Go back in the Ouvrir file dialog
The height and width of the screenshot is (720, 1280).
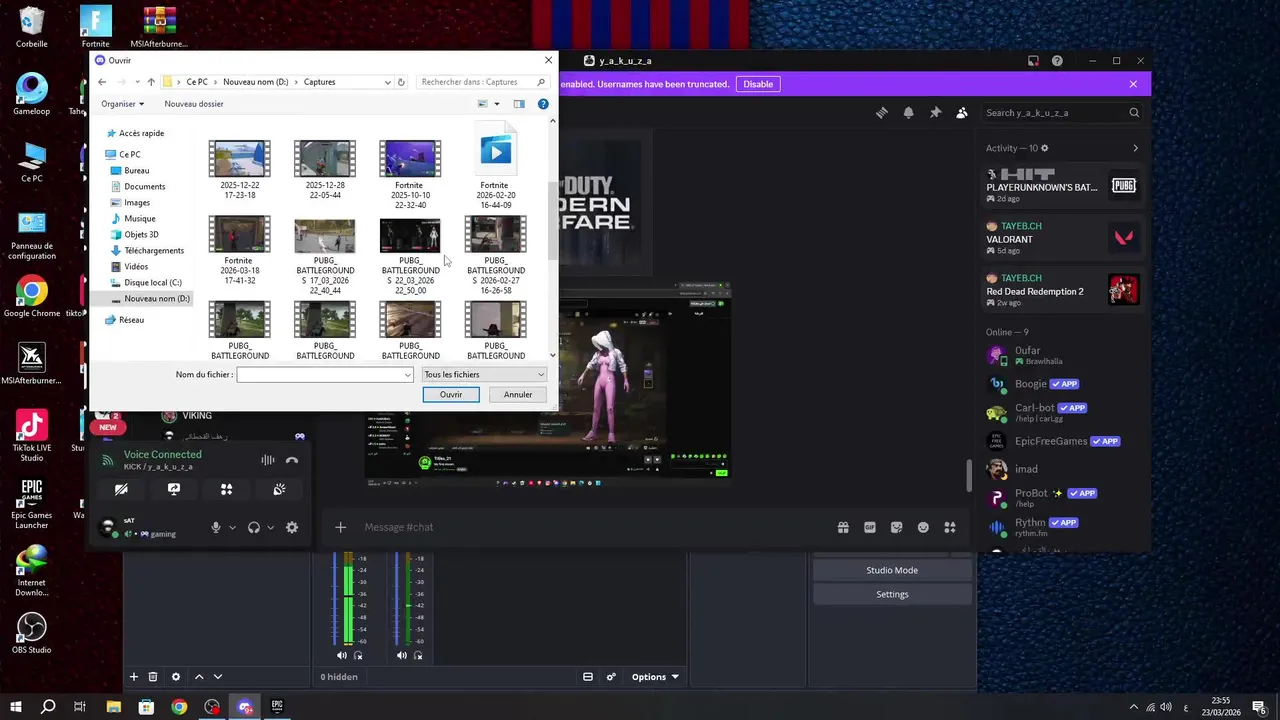pos(102,82)
